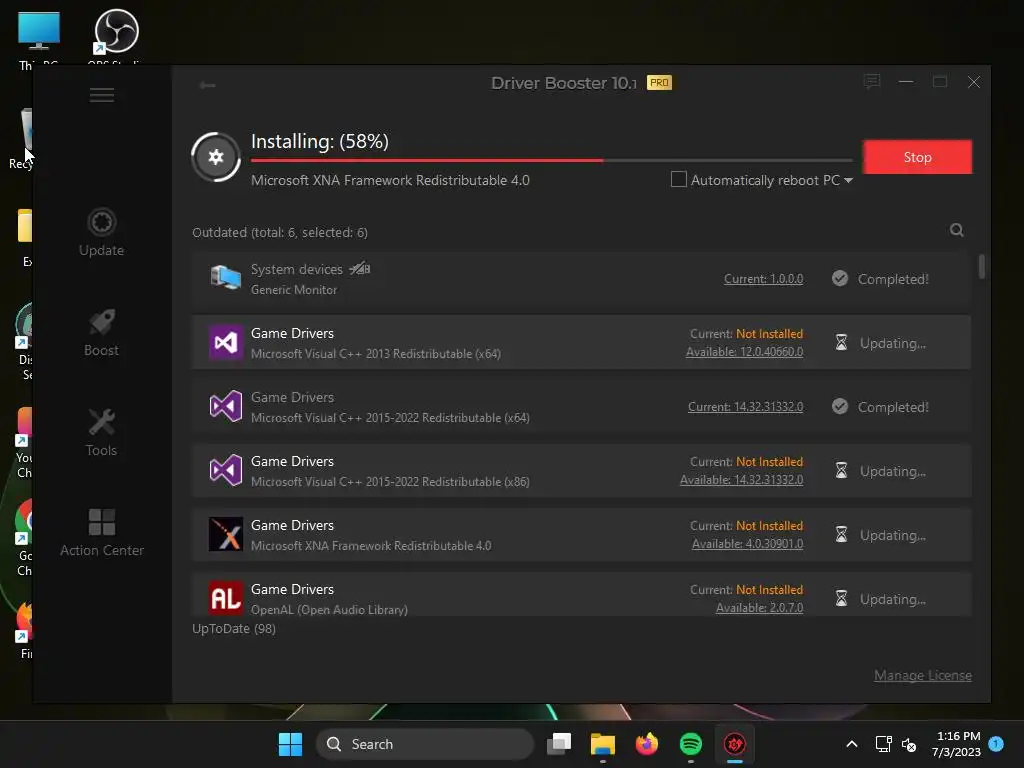Open the Boost section

pos(101,332)
